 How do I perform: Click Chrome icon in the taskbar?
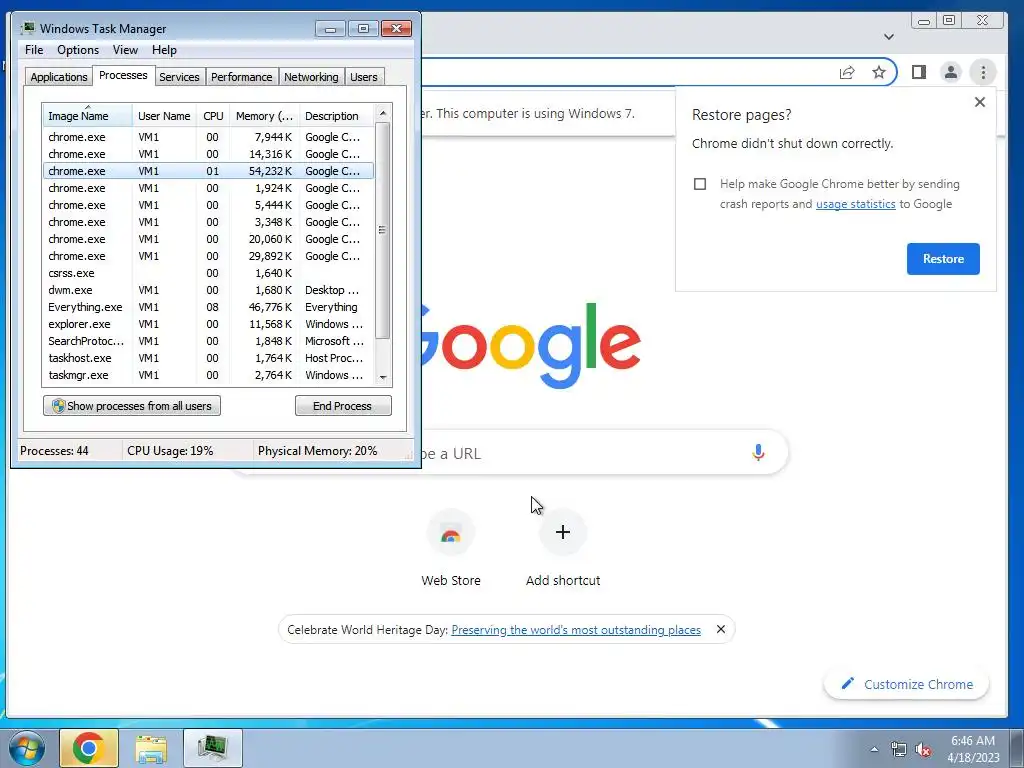[89, 748]
